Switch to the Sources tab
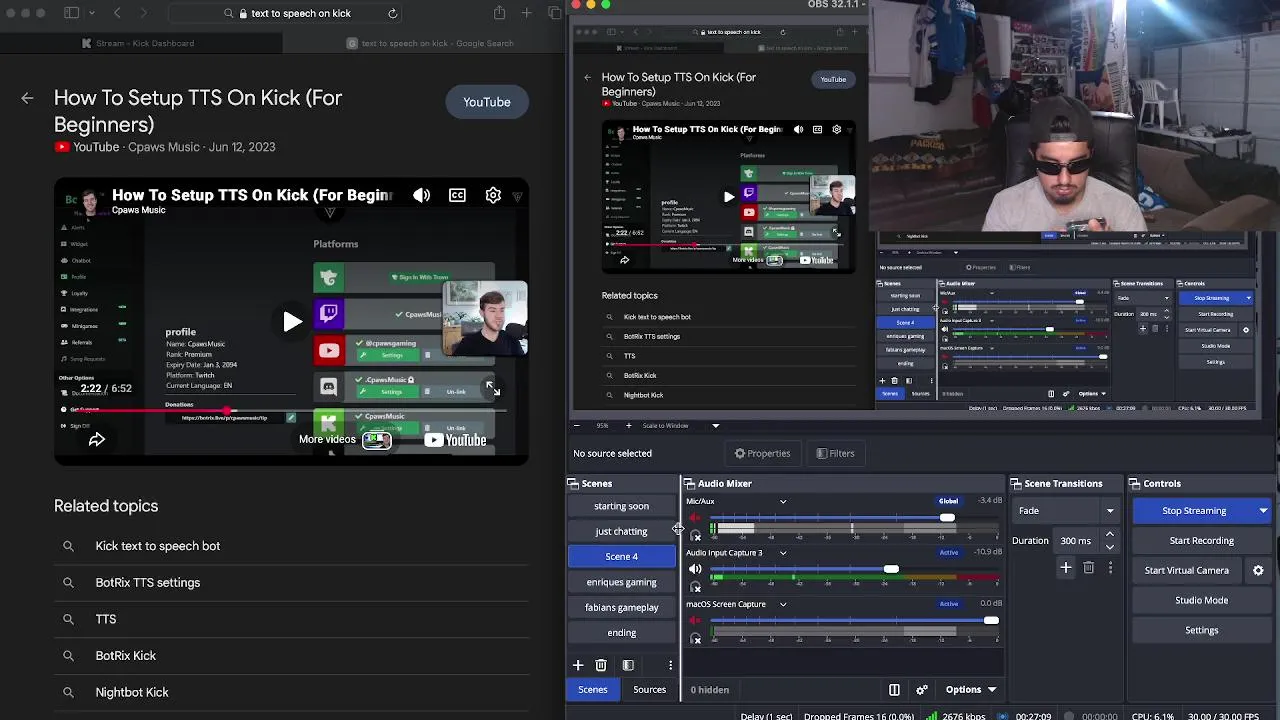Image resolution: width=1280 pixels, height=720 pixels. [649, 689]
